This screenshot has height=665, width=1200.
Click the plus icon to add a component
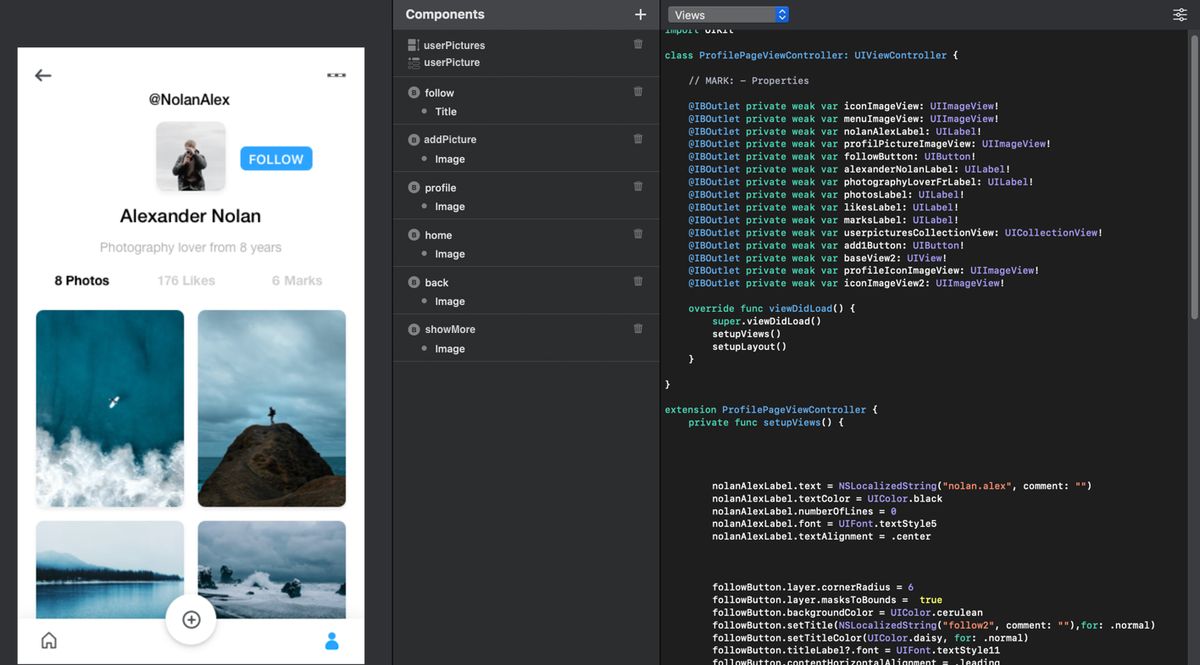click(640, 15)
